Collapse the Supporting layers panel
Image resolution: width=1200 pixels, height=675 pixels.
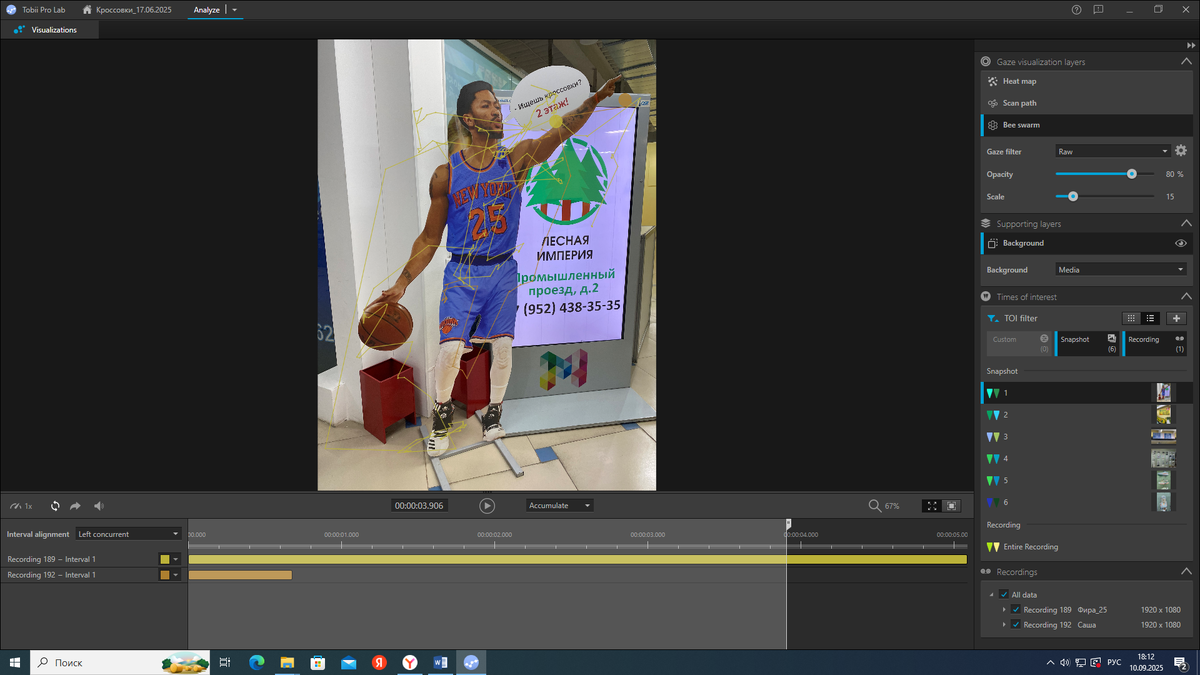(x=1186, y=224)
